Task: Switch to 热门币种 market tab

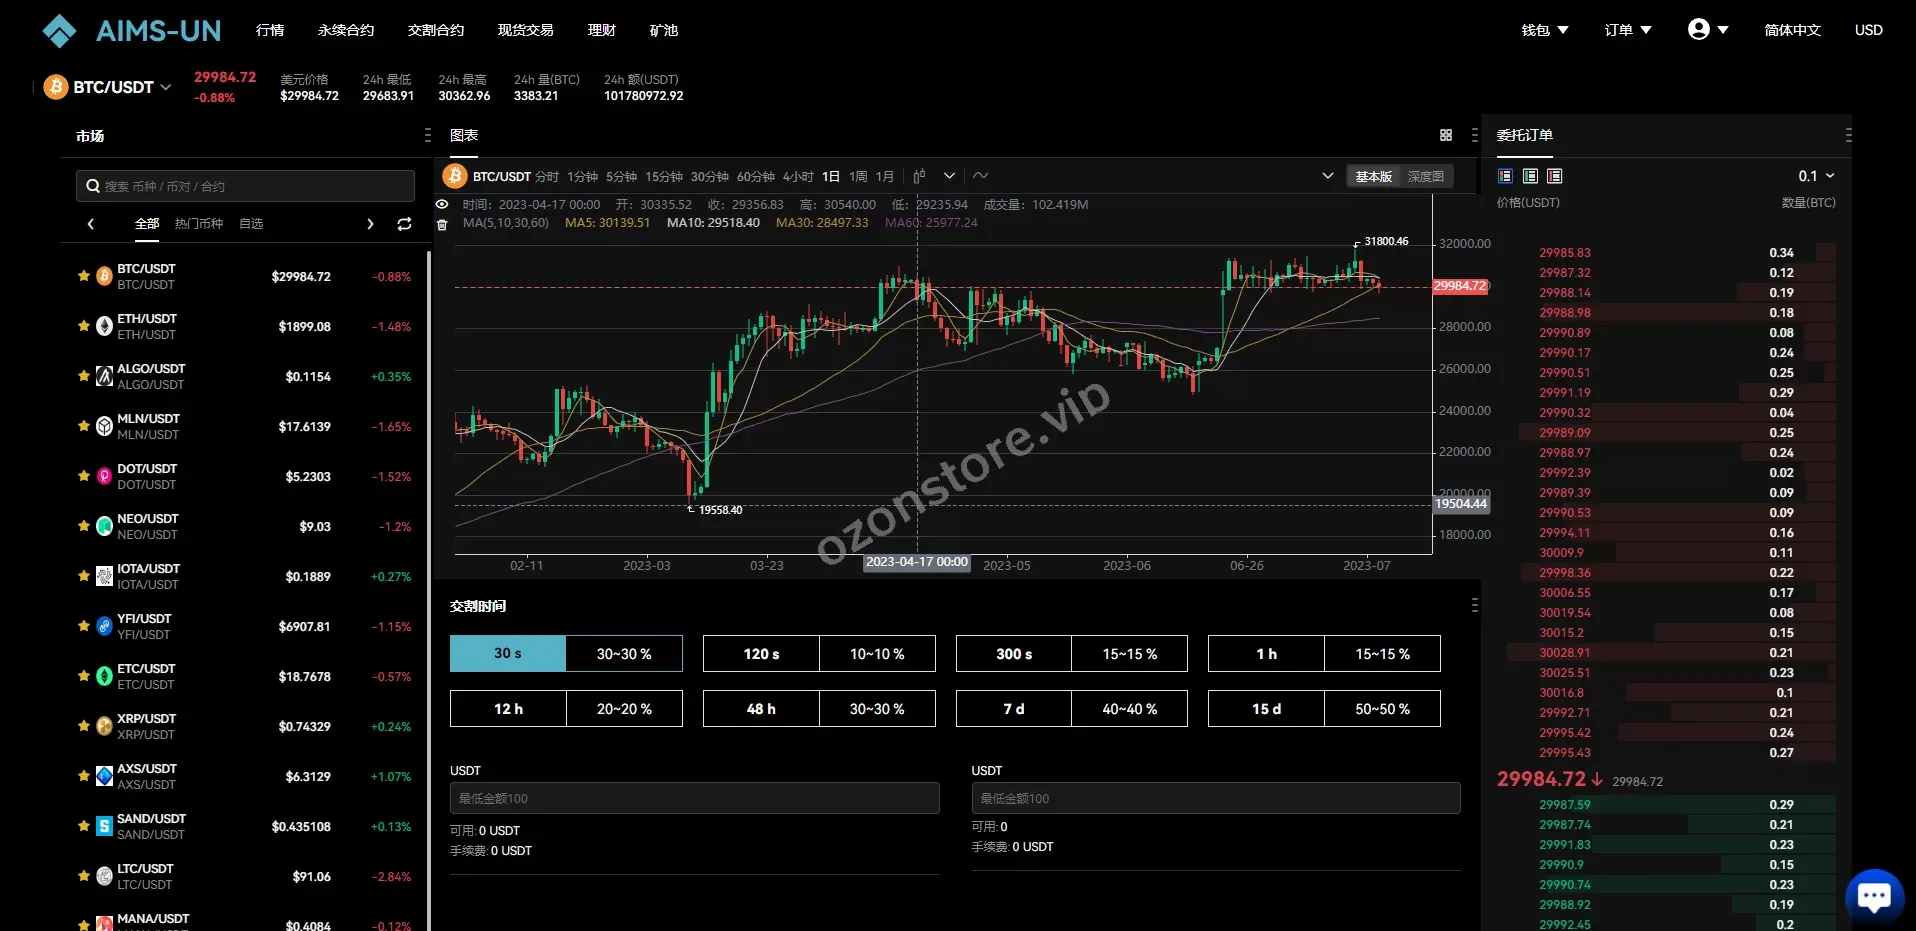Action: pyautogui.click(x=199, y=224)
